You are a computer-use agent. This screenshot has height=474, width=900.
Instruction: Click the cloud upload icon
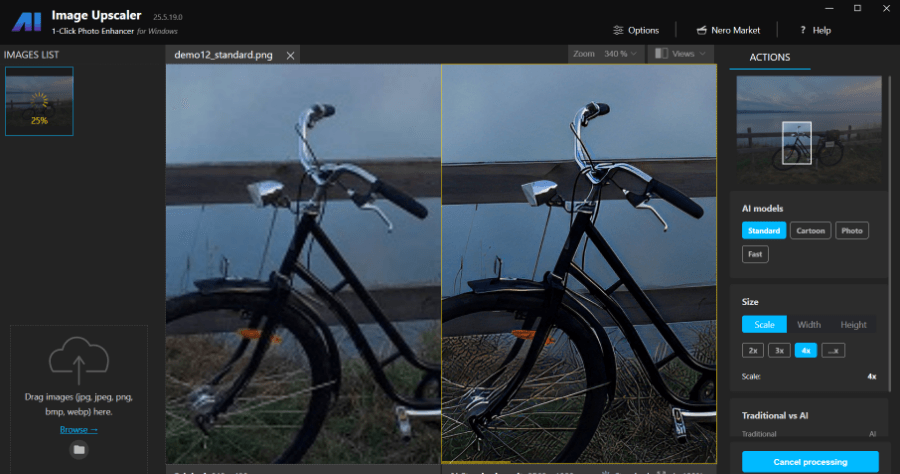tap(79, 360)
